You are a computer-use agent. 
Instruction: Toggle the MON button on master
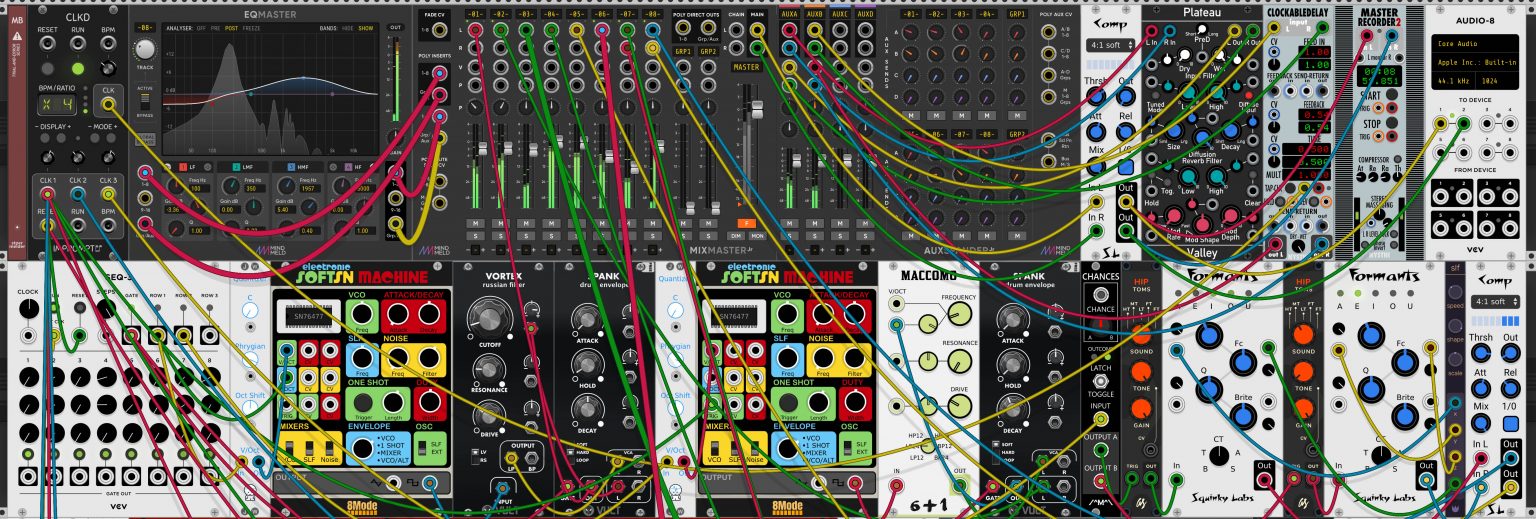757,235
